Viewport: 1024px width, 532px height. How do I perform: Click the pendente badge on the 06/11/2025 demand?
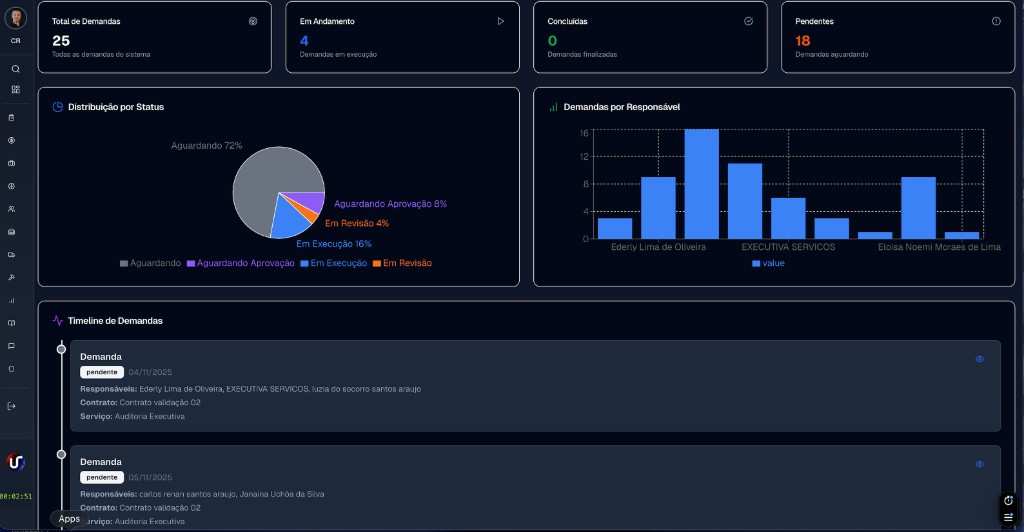[x=102, y=477]
